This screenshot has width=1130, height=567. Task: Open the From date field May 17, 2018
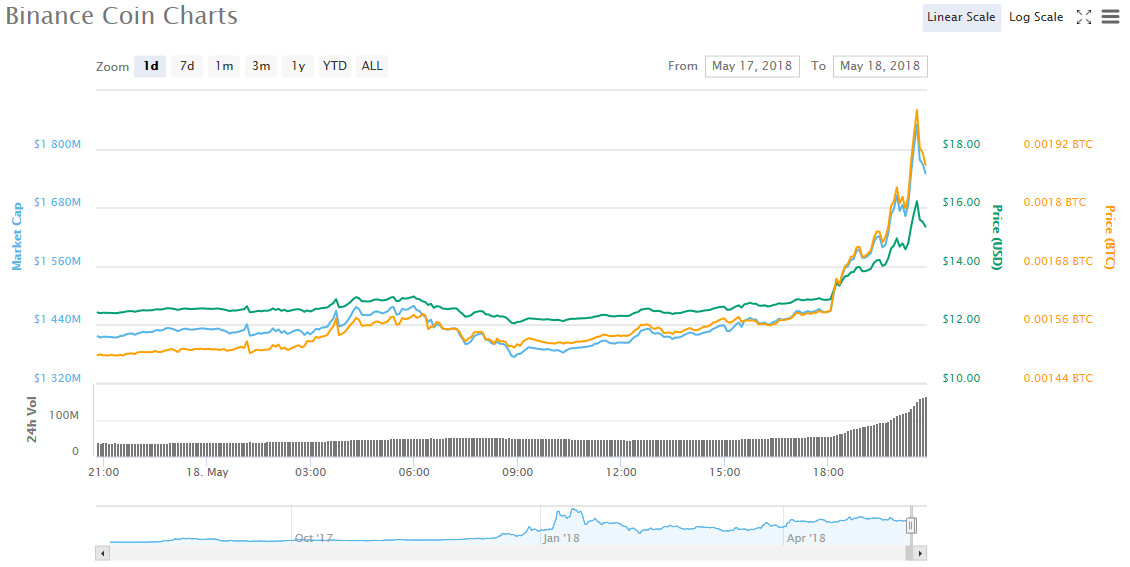click(752, 66)
